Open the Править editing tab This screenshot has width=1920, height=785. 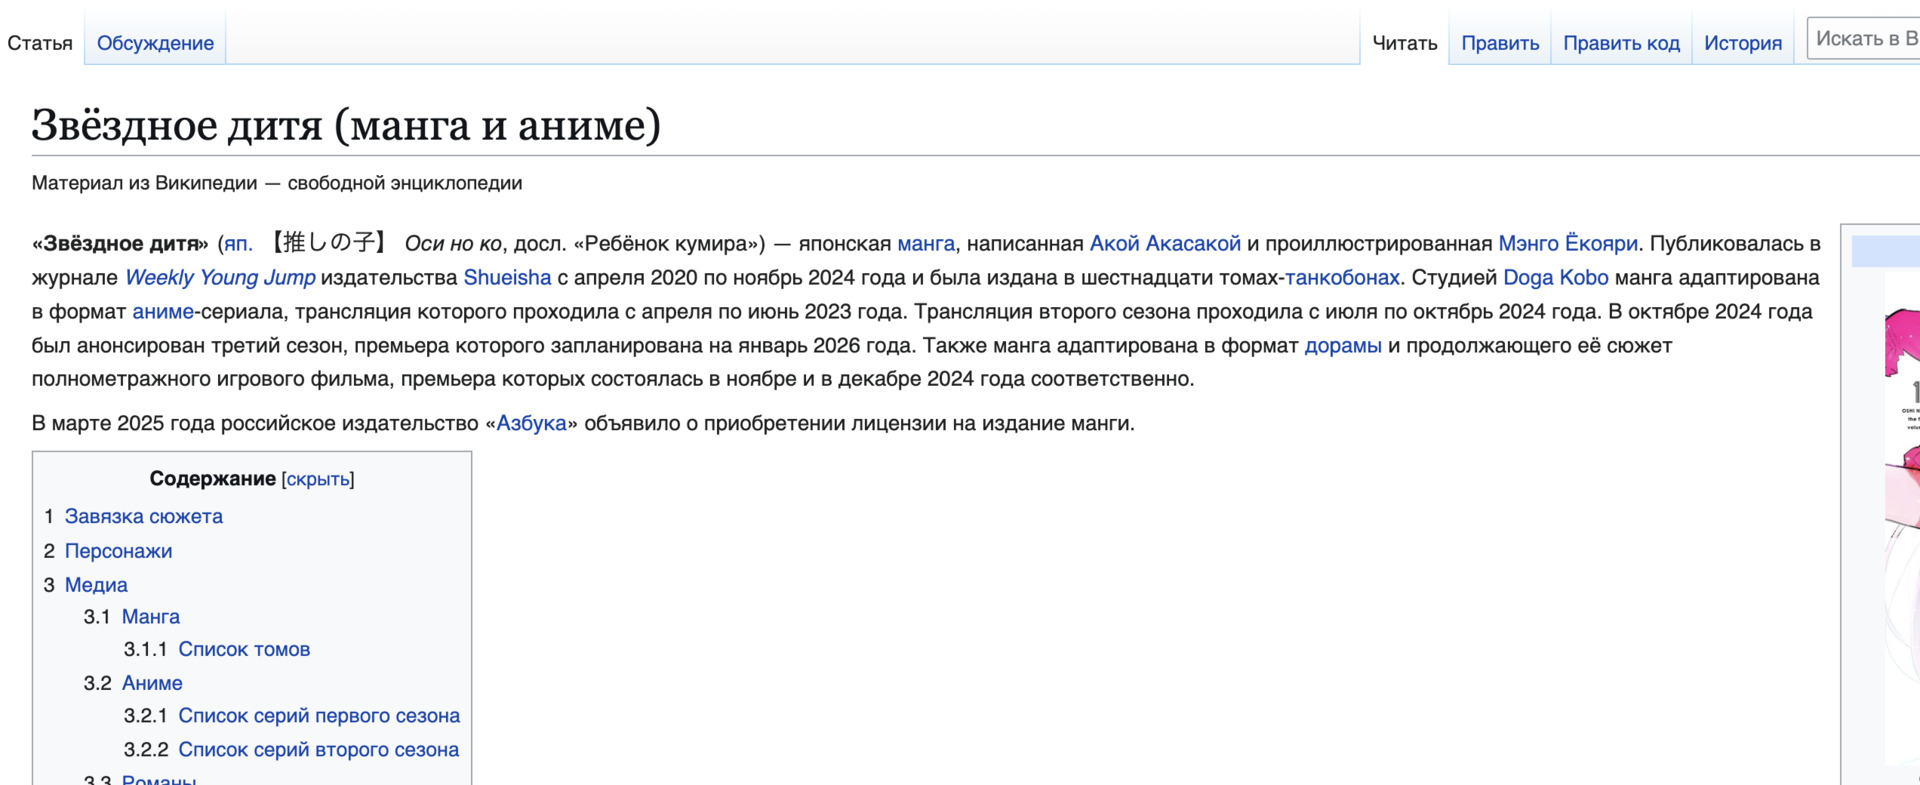pyautogui.click(x=1499, y=43)
